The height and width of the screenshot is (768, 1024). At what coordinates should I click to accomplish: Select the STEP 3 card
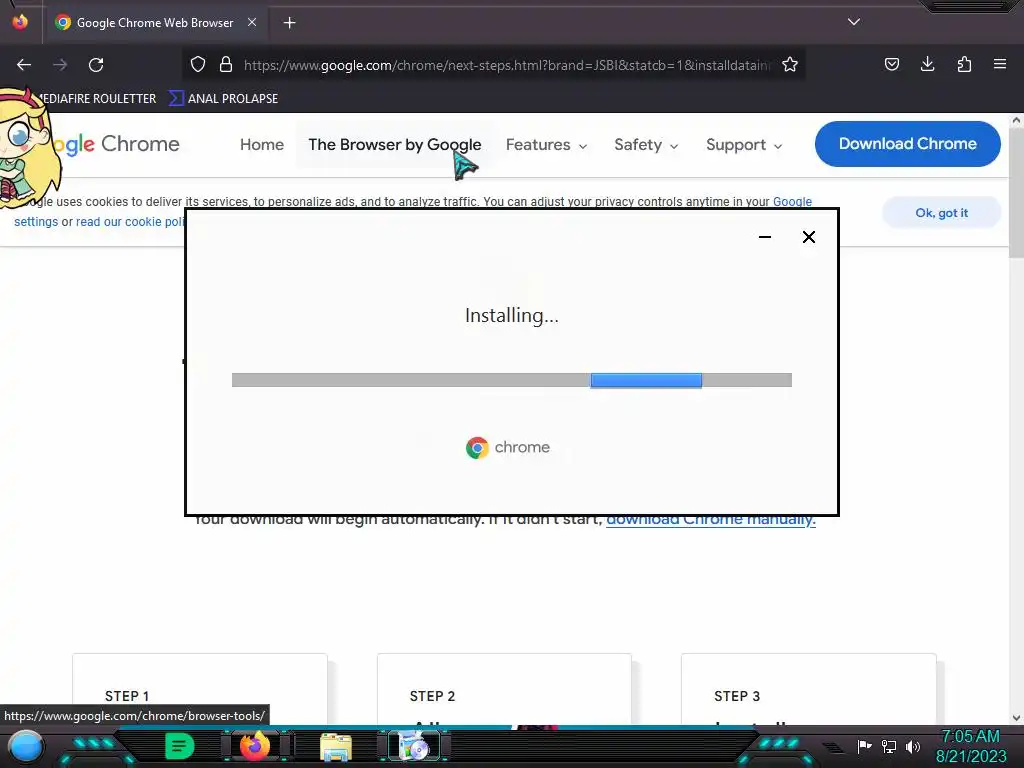pos(808,689)
